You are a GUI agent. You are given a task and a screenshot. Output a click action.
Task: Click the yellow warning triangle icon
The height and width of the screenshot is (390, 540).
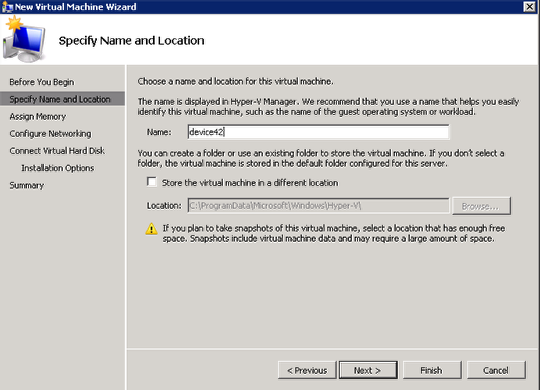[151, 229]
